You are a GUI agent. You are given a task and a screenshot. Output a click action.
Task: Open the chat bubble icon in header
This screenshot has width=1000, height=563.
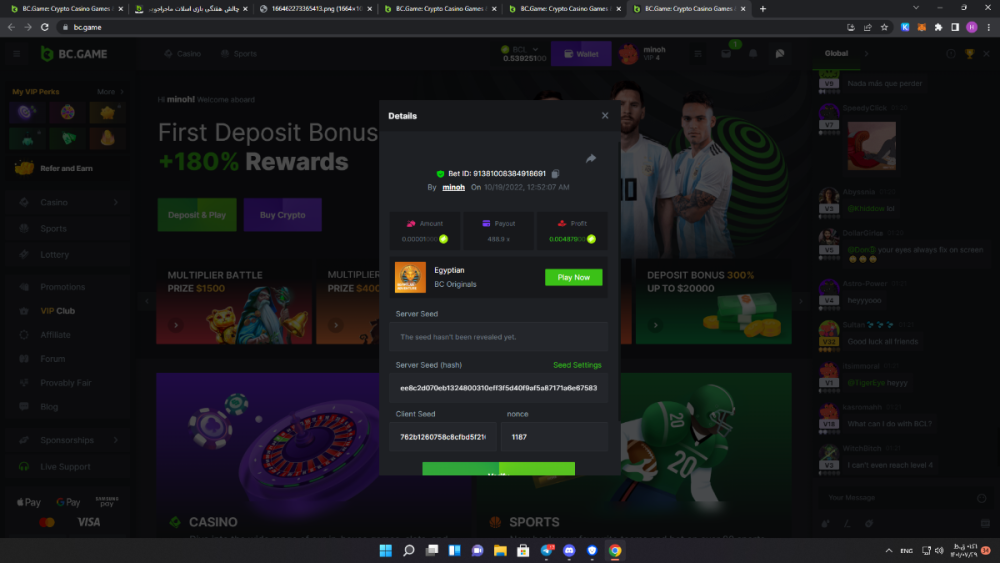coord(779,54)
